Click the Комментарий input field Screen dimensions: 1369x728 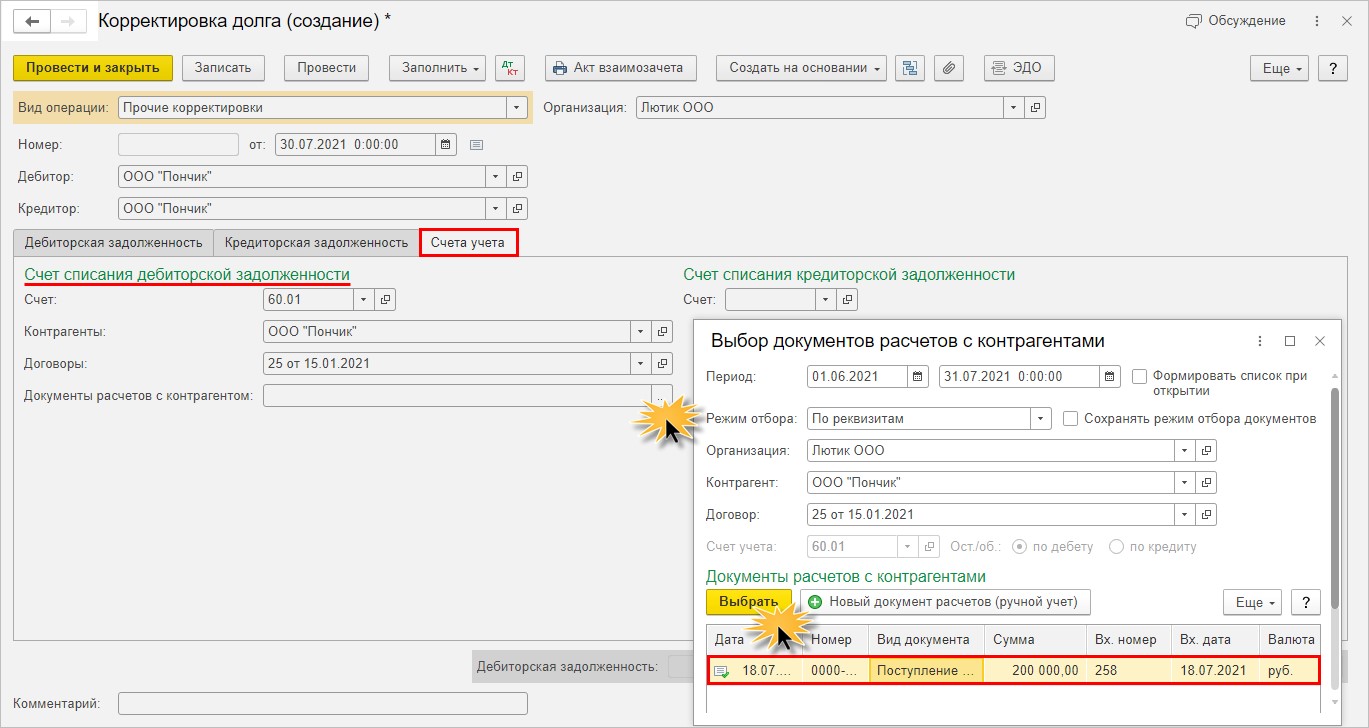click(x=322, y=704)
